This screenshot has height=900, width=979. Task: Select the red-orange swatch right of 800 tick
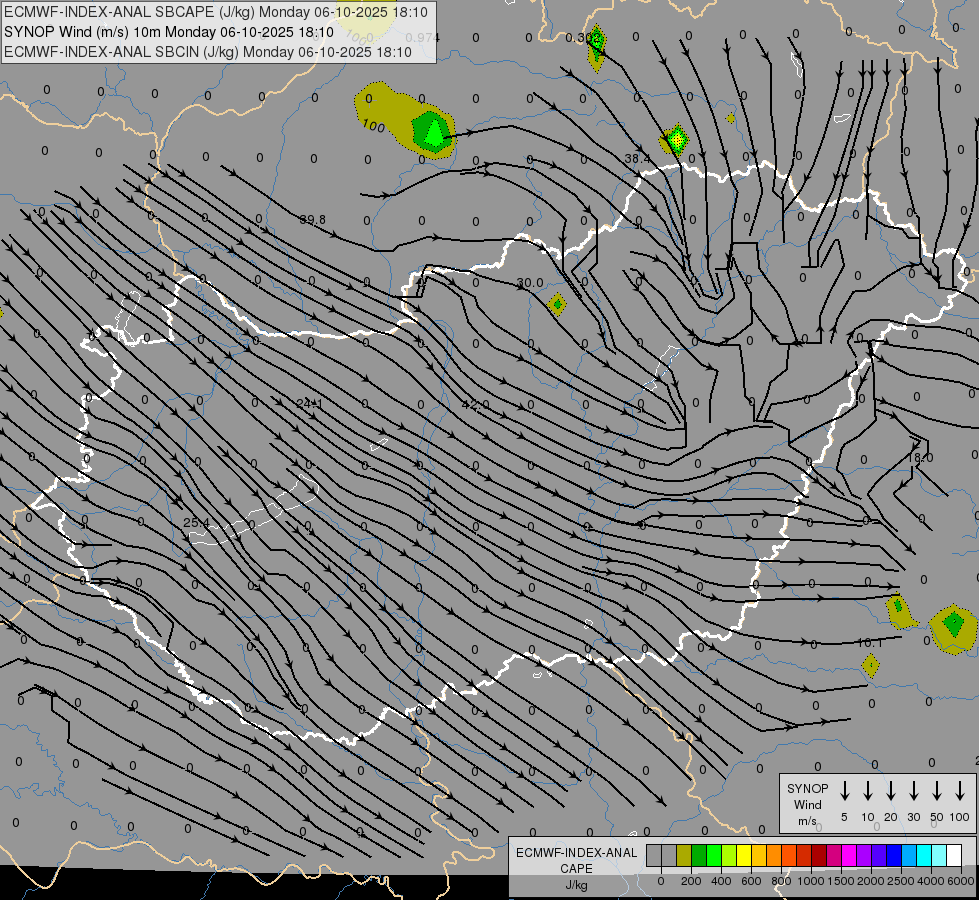[789, 855]
